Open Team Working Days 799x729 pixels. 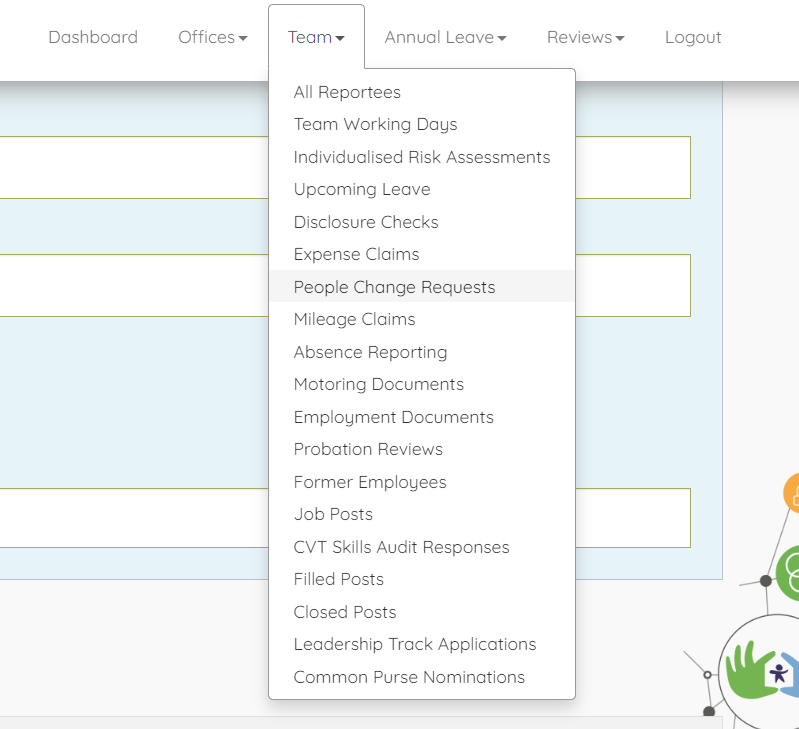[x=375, y=124]
